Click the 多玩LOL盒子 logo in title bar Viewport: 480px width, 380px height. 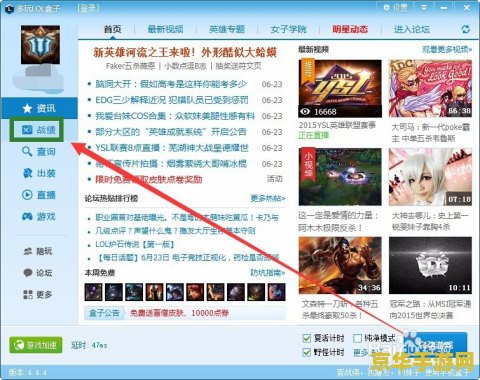point(9,8)
